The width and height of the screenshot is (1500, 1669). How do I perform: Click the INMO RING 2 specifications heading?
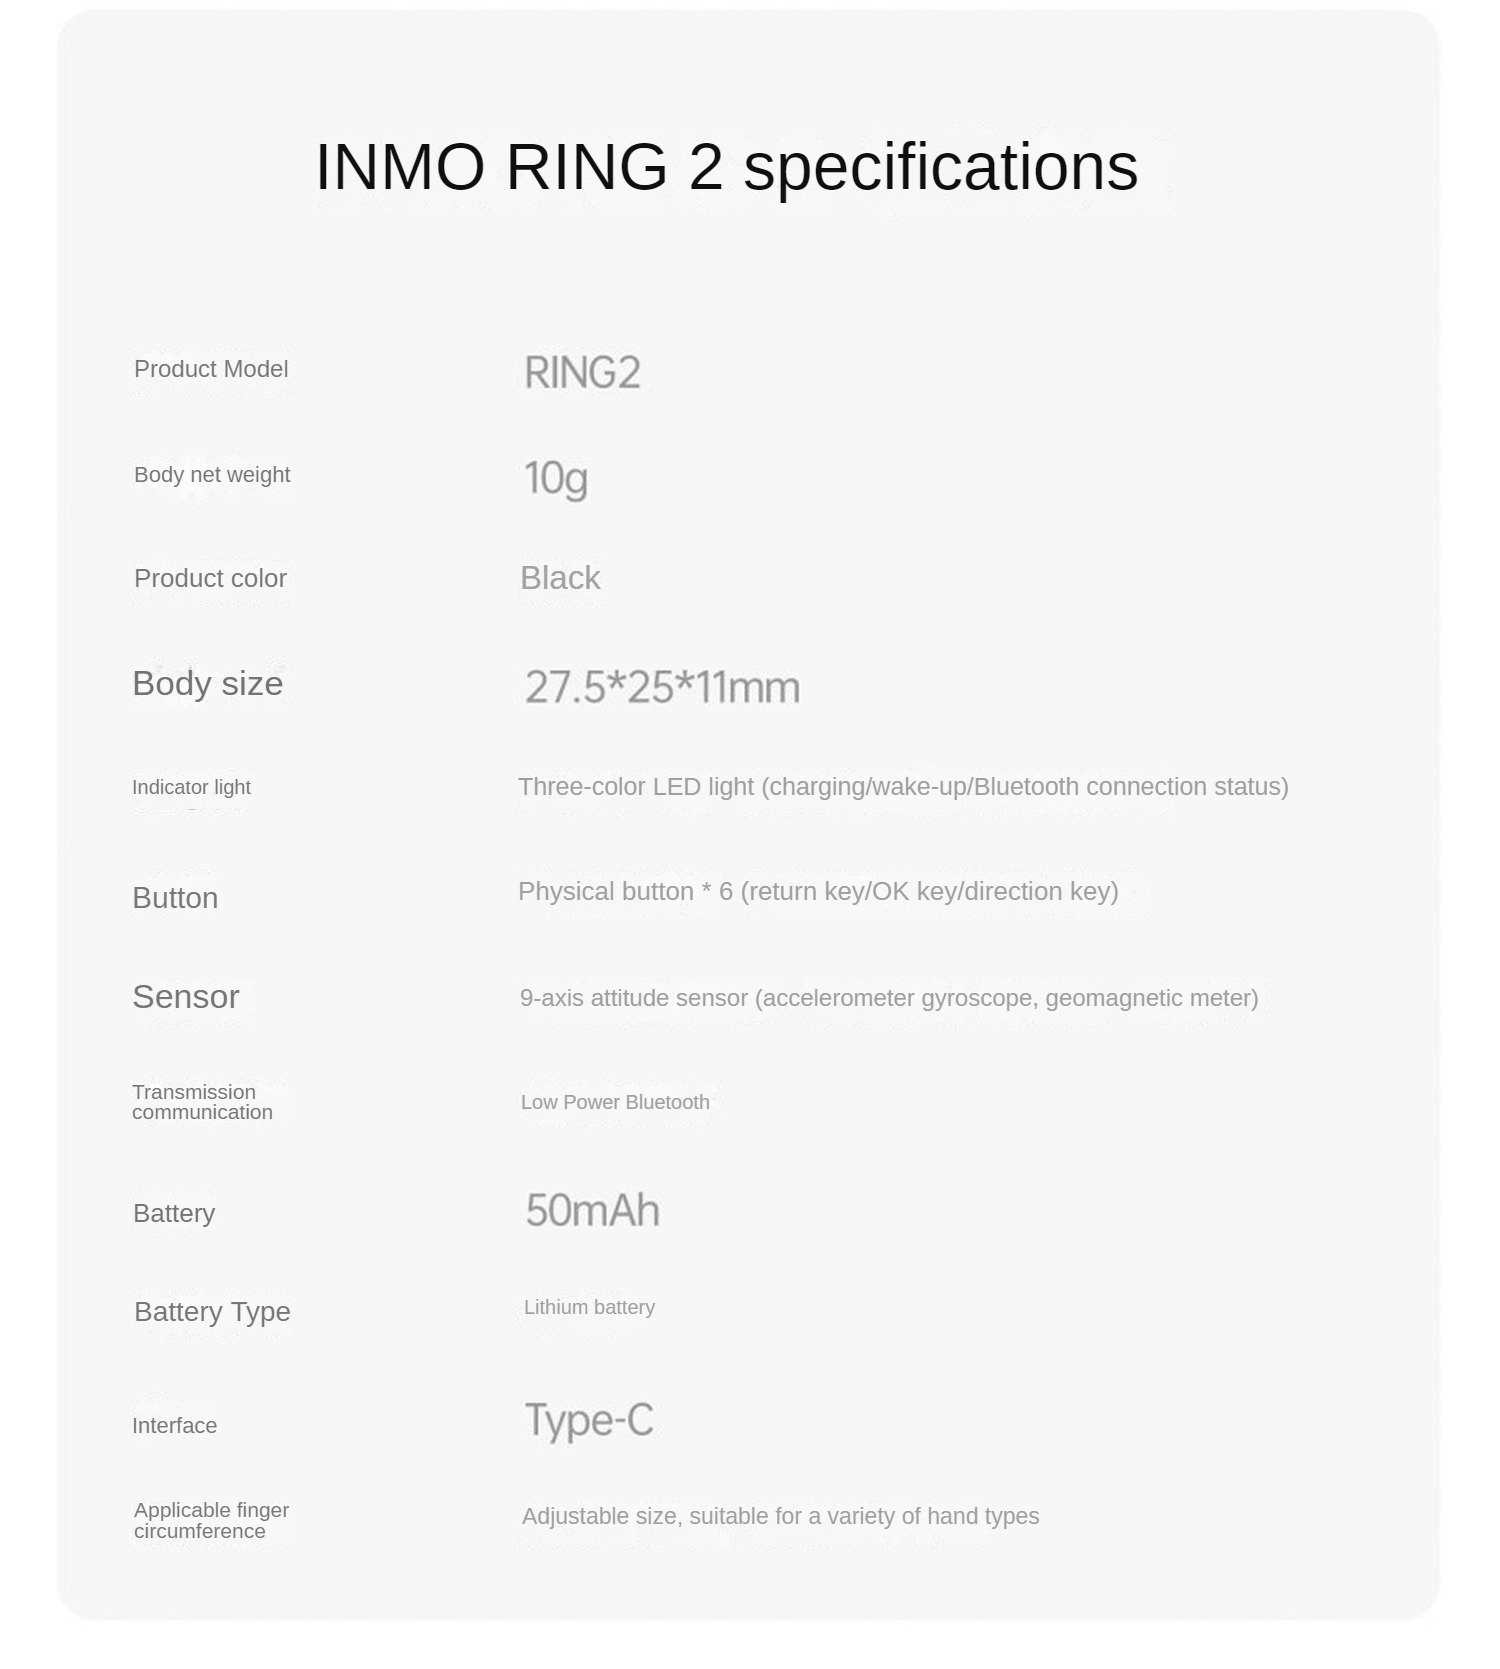click(x=726, y=166)
